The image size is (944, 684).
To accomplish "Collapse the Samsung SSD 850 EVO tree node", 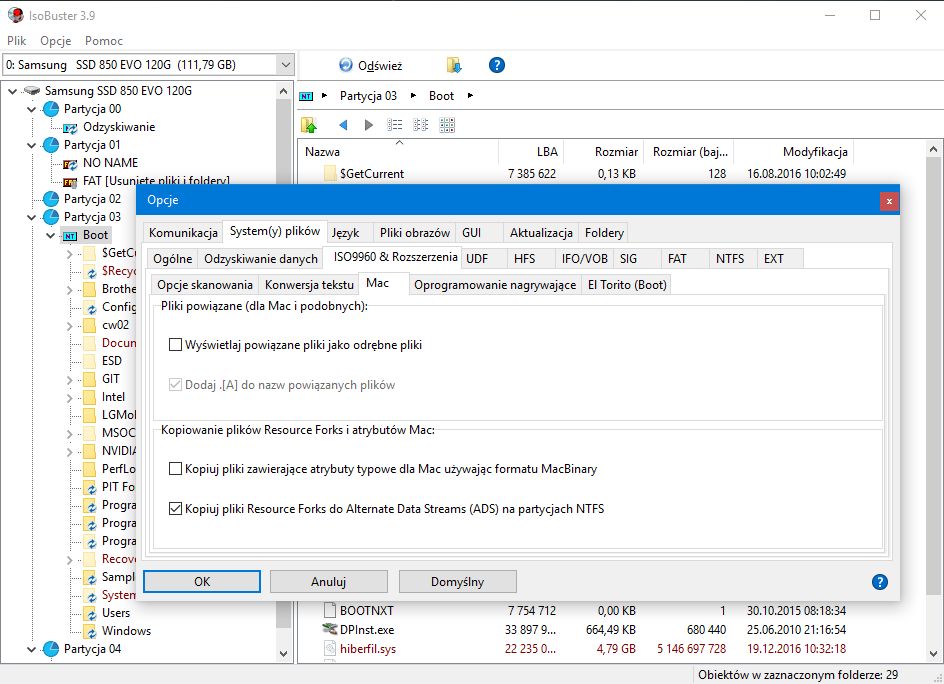I will (x=12, y=92).
